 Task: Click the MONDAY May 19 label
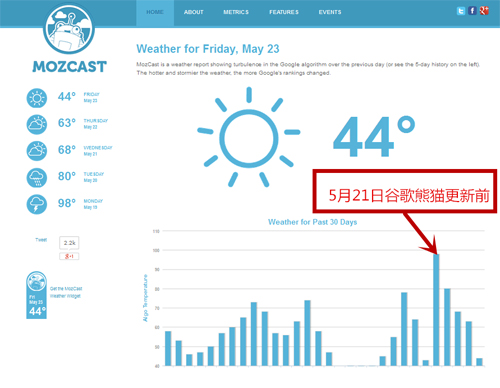(93, 204)
